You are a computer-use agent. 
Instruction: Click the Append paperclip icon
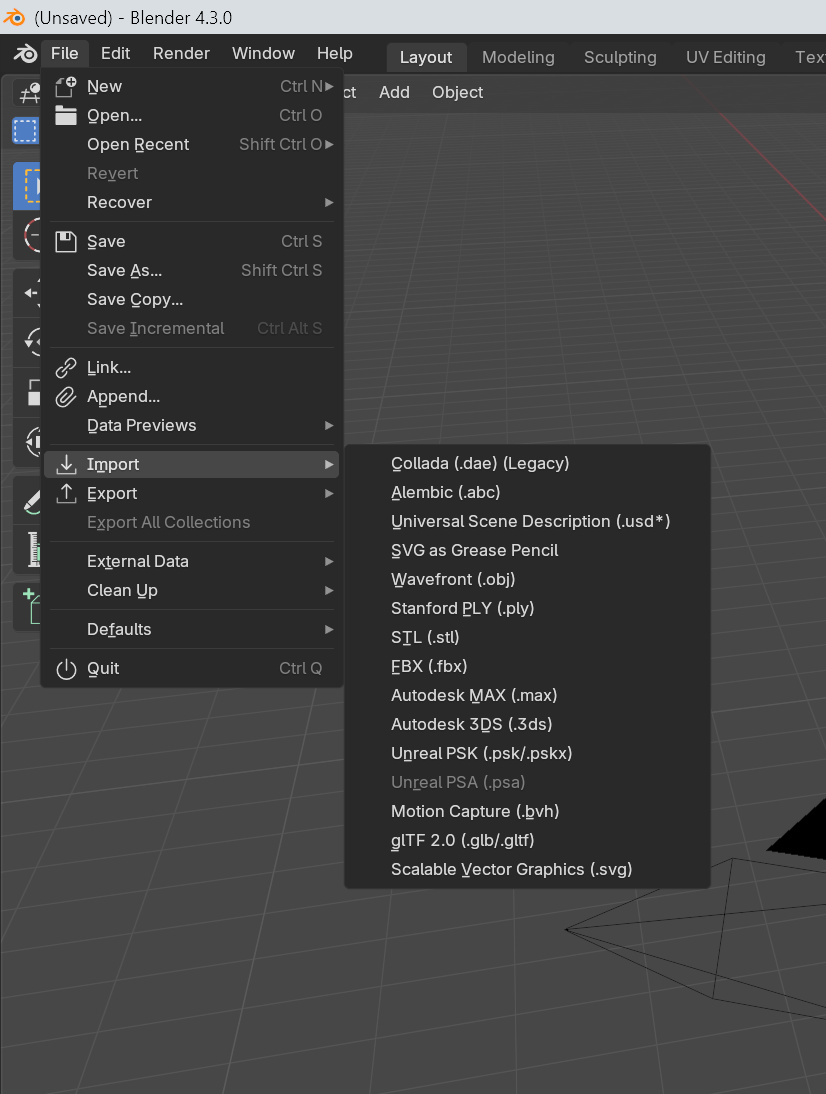pyautogui.click(x=66, y=397)
